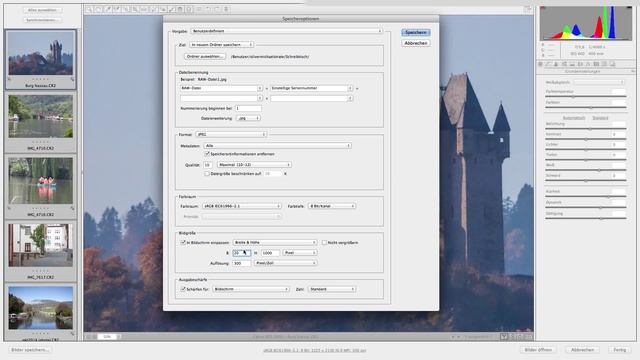
Task: Open the Vorgabe preset dropdown
Action: tap(287, 31)
